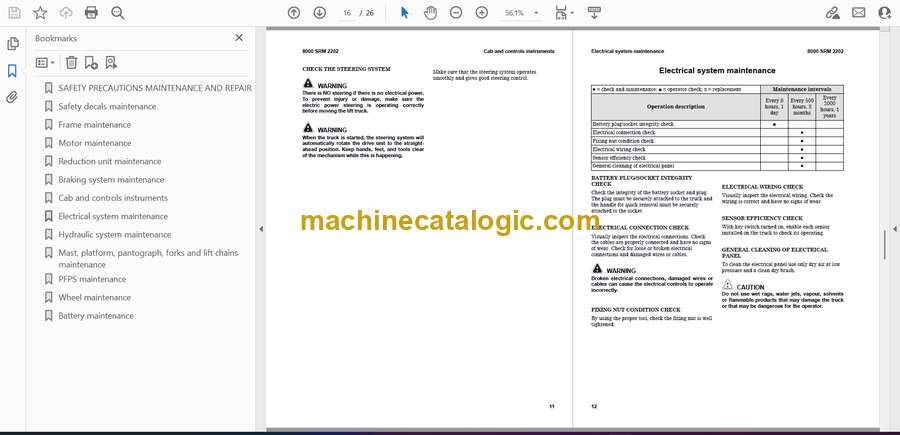Click the Save file icon
Viewport: 900px width, 435px height.
[x=14, y=13]
